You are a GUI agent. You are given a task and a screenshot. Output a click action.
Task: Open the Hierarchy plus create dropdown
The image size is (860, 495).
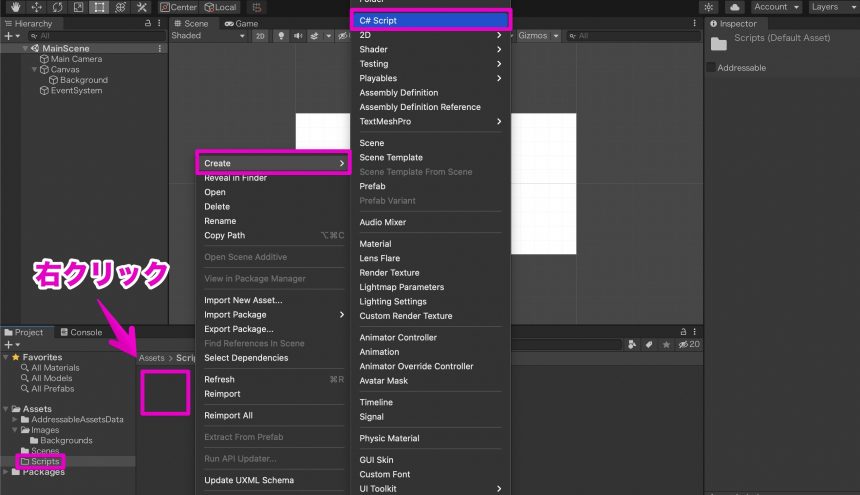click(12, 36)
